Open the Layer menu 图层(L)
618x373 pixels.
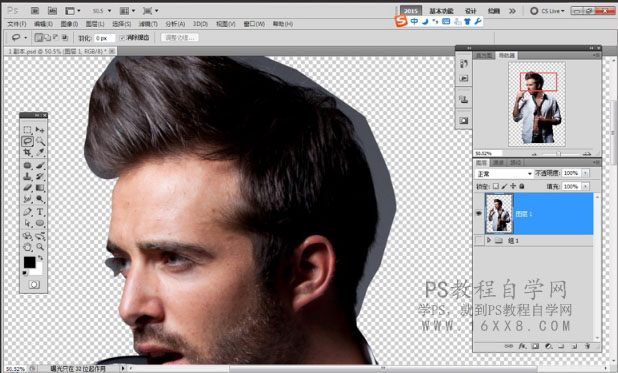[x=95, y=24]
